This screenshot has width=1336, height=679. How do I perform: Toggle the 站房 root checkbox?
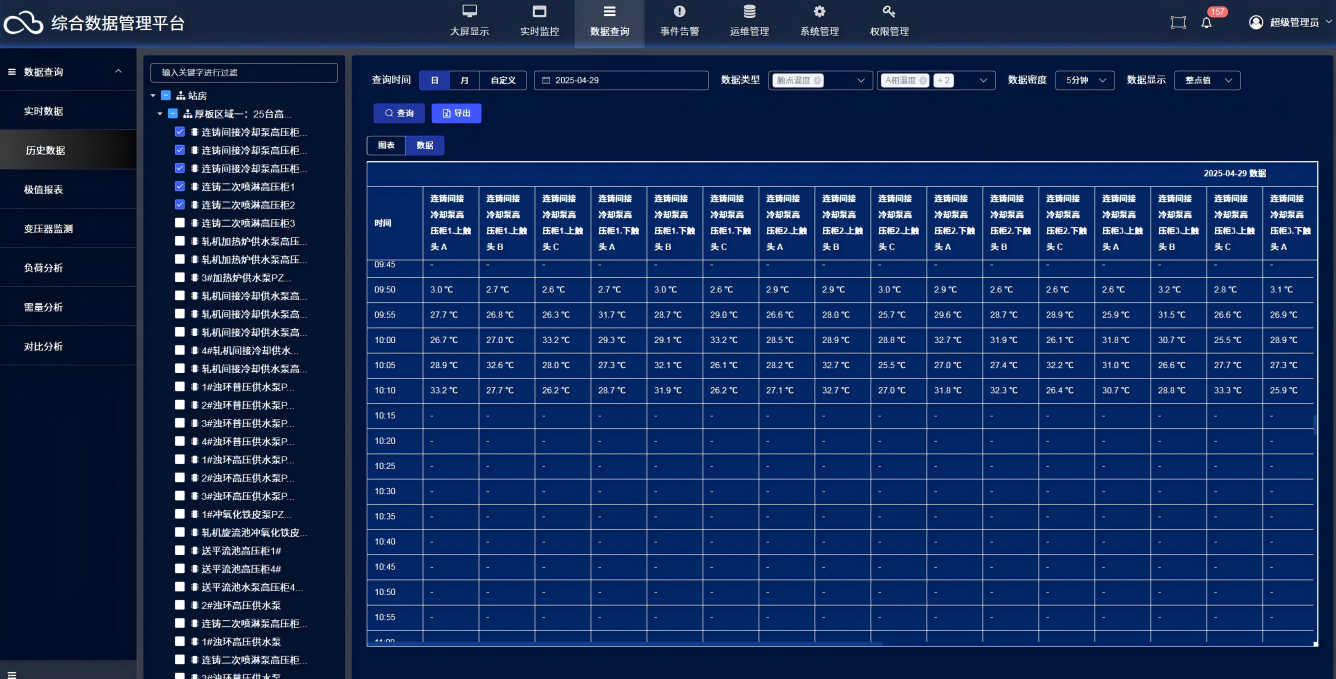166,96
